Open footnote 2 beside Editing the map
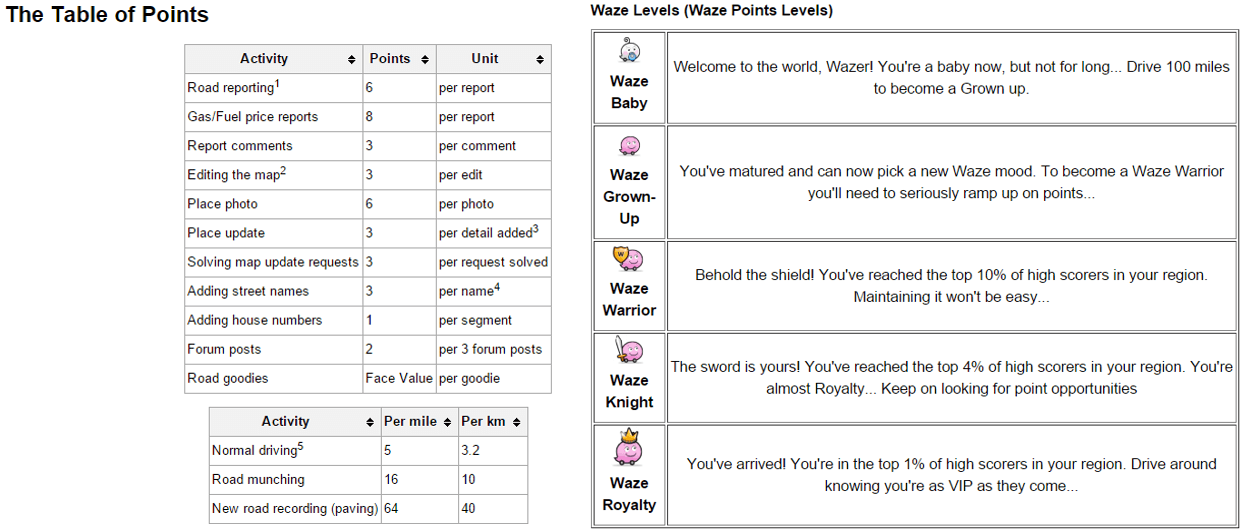 point(283,171)
